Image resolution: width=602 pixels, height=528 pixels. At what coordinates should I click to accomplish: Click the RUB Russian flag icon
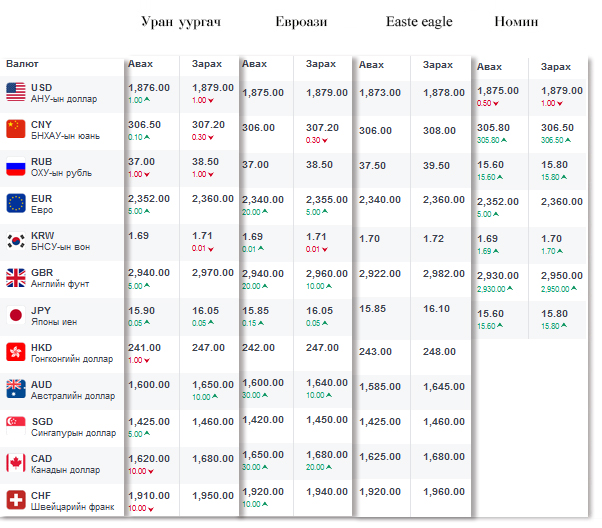(x=15, y=167)
